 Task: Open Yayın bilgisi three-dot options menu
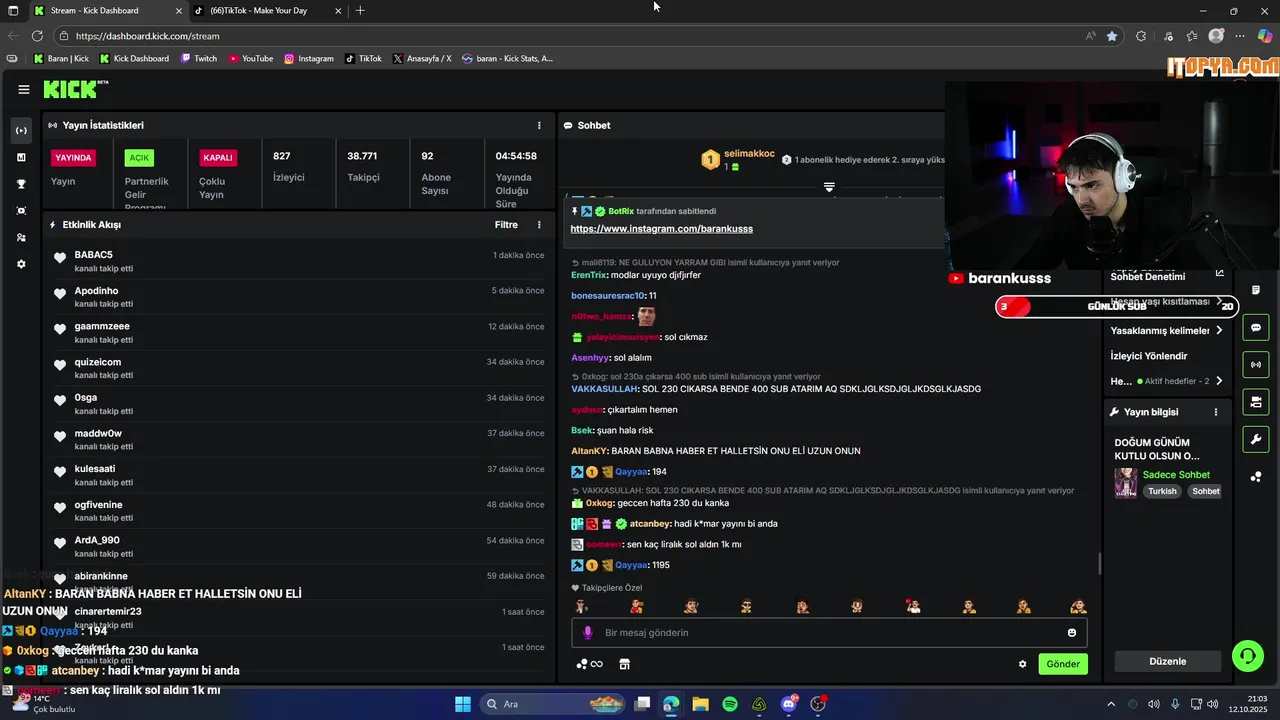pyautogui.click(x=1216, y=412)
